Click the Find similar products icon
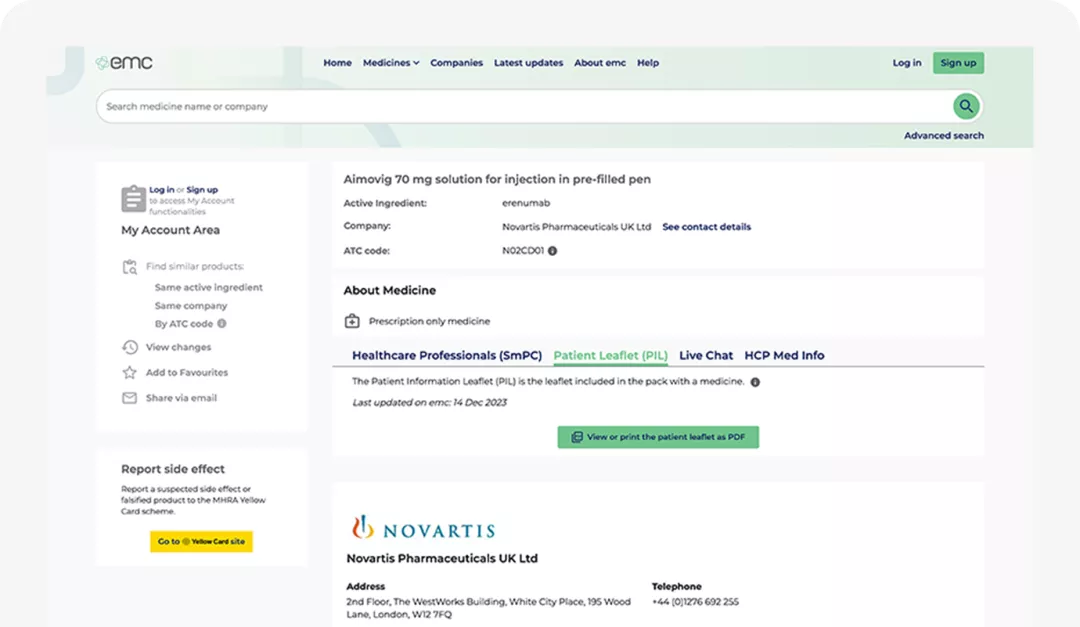The height and width of the screenshot is (627, 1080). pos(130,266)
